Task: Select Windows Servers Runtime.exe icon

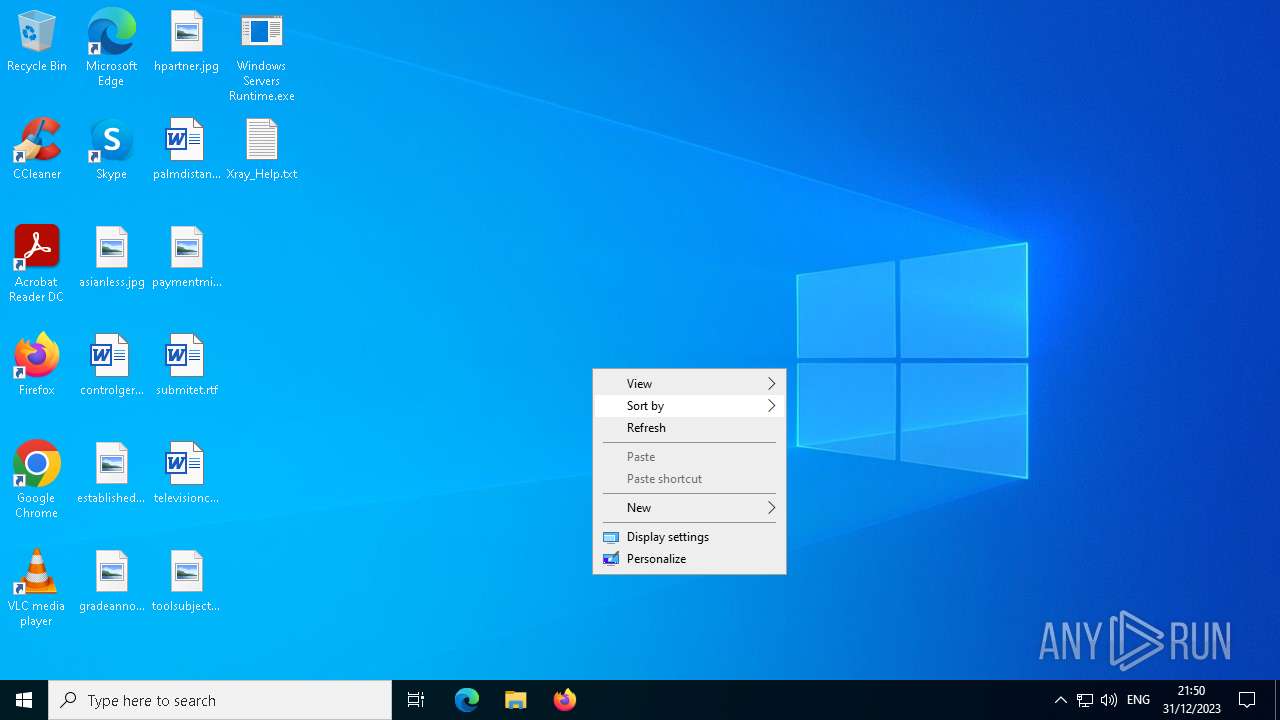Action: tap(261, 56)
